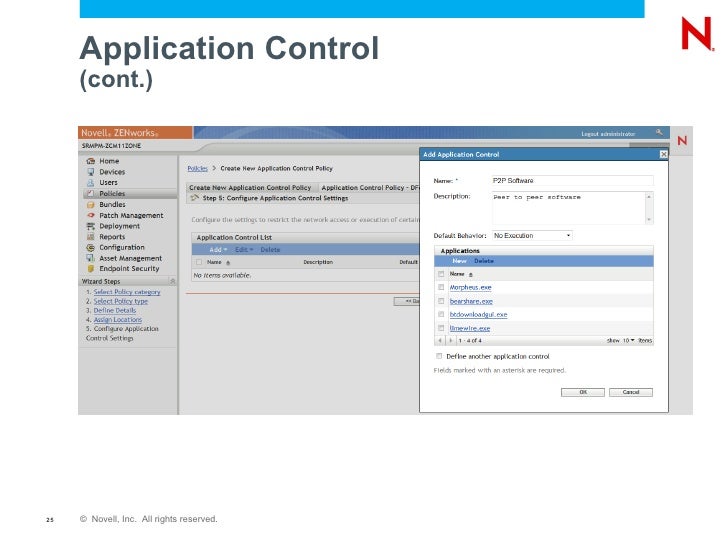Click the Policies icon in sidebar

point(91,194)
